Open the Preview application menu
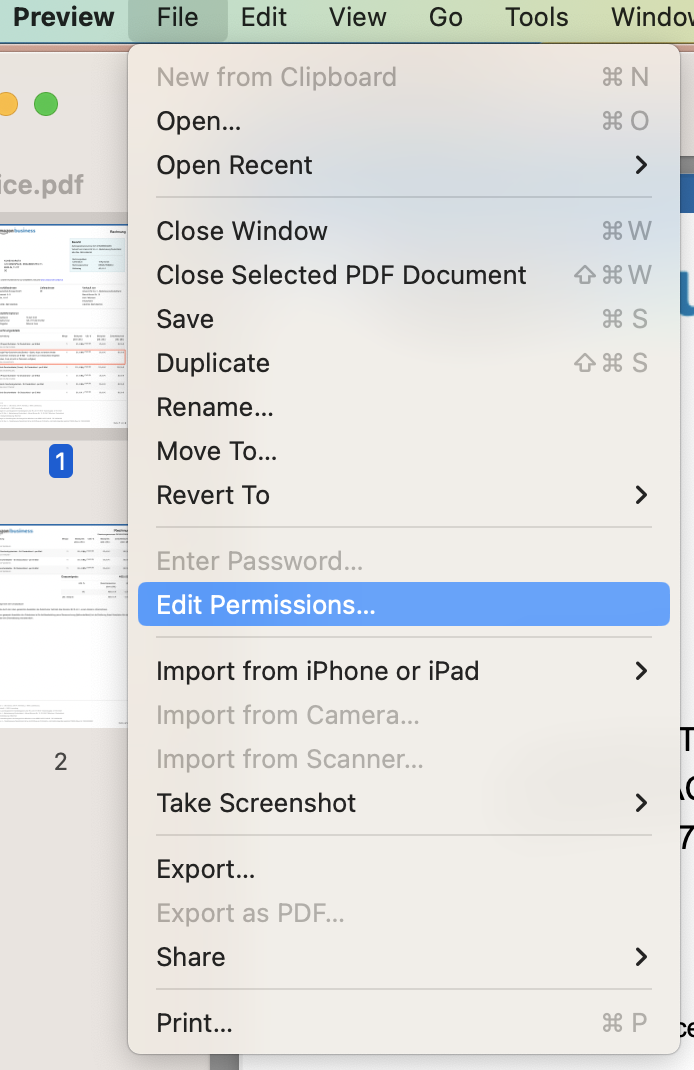694x1070 pixels. (62, 17)
